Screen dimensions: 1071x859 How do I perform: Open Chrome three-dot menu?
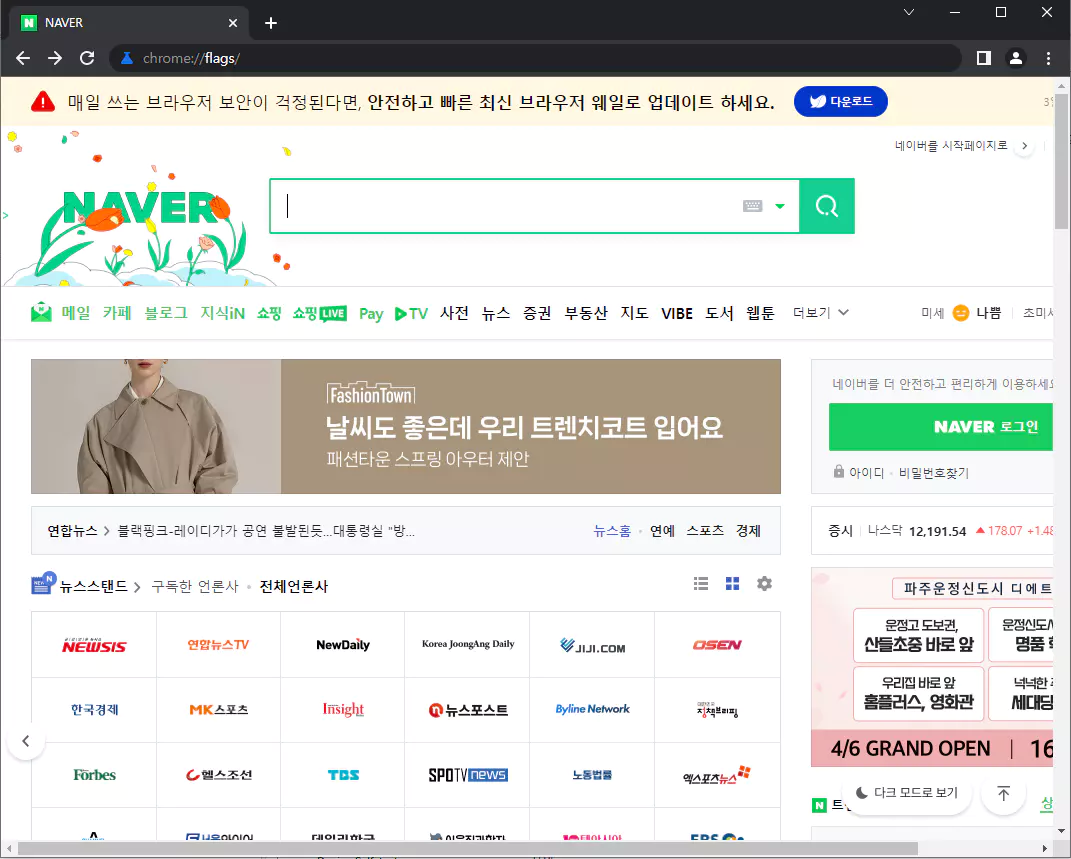pos(1048,58)
